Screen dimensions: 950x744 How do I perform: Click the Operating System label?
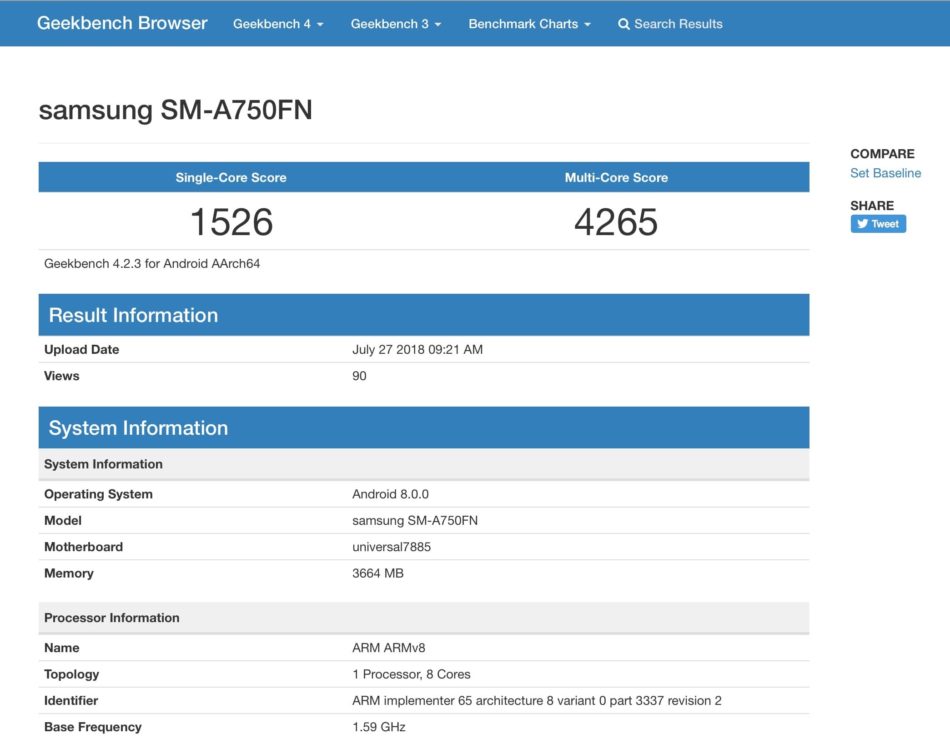[x=98, y=494]
